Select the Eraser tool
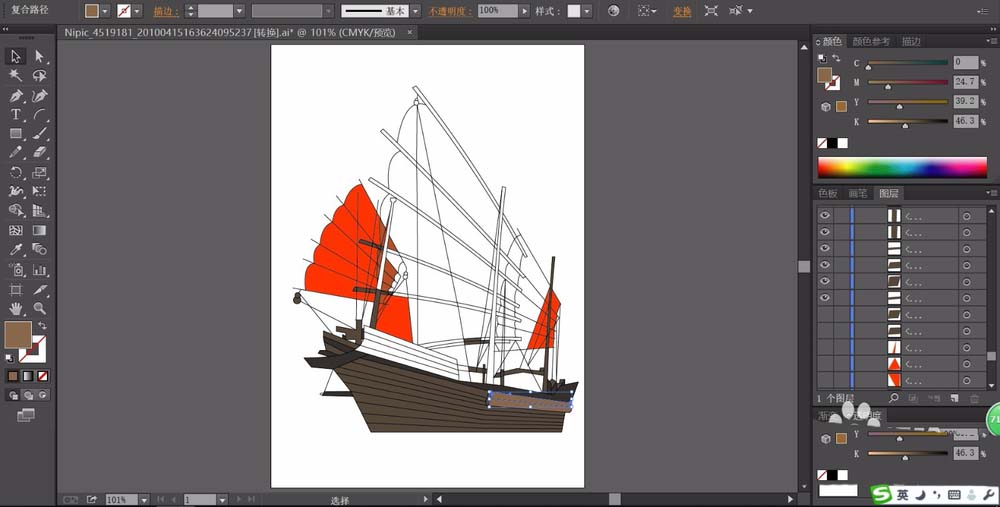This screenshot has height=507, width=1000. click(x=40, y=153)
